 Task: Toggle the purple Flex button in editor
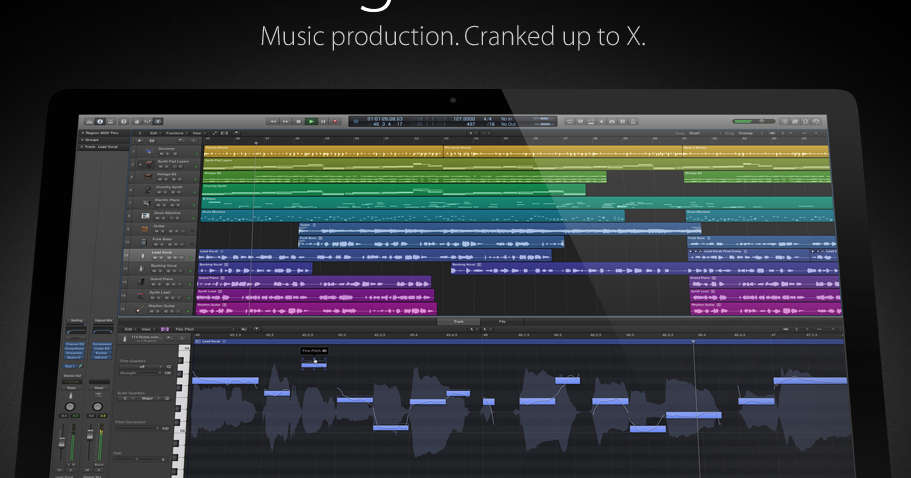(165, 329)
